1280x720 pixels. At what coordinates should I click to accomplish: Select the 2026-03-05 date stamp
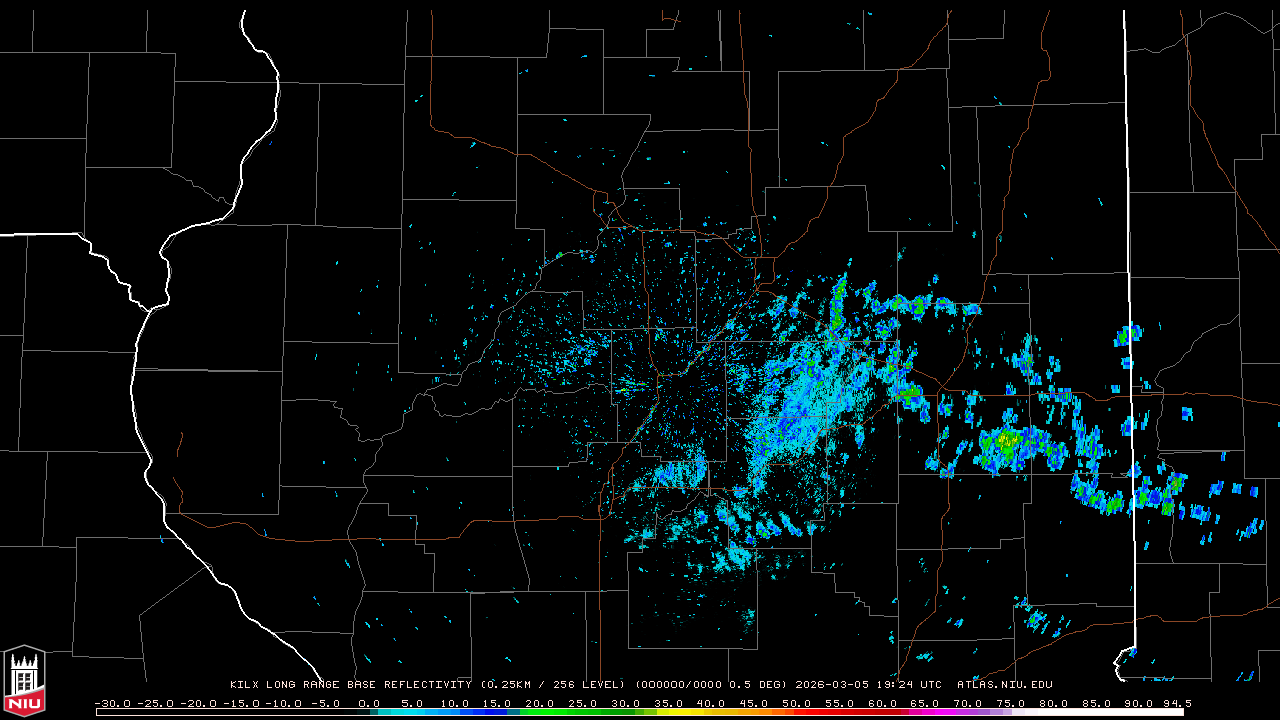pyautogui.click(x=834, y=685)
